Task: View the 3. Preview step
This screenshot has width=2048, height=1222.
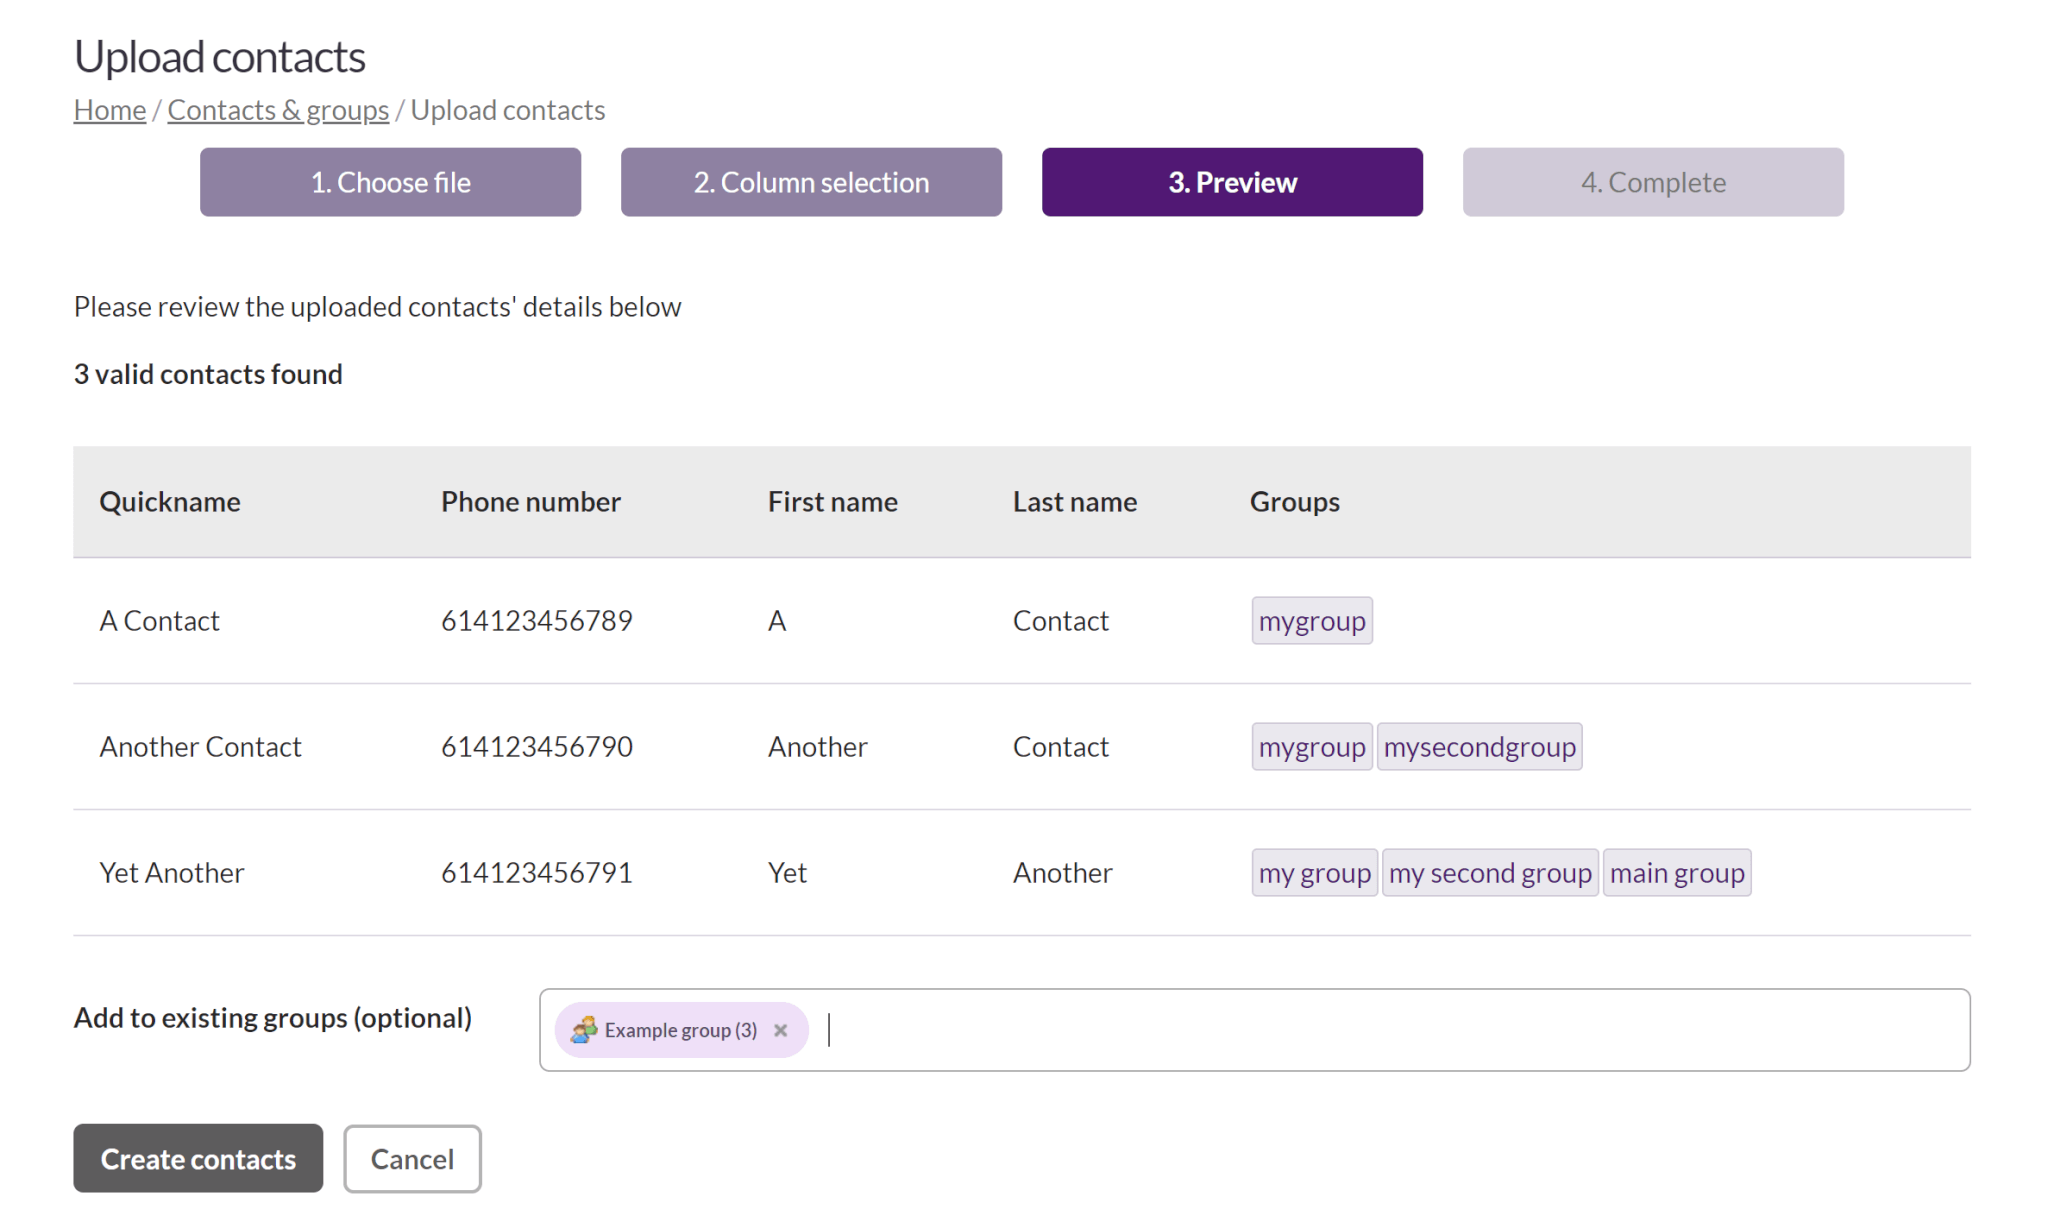Action: click(1232, 182)
